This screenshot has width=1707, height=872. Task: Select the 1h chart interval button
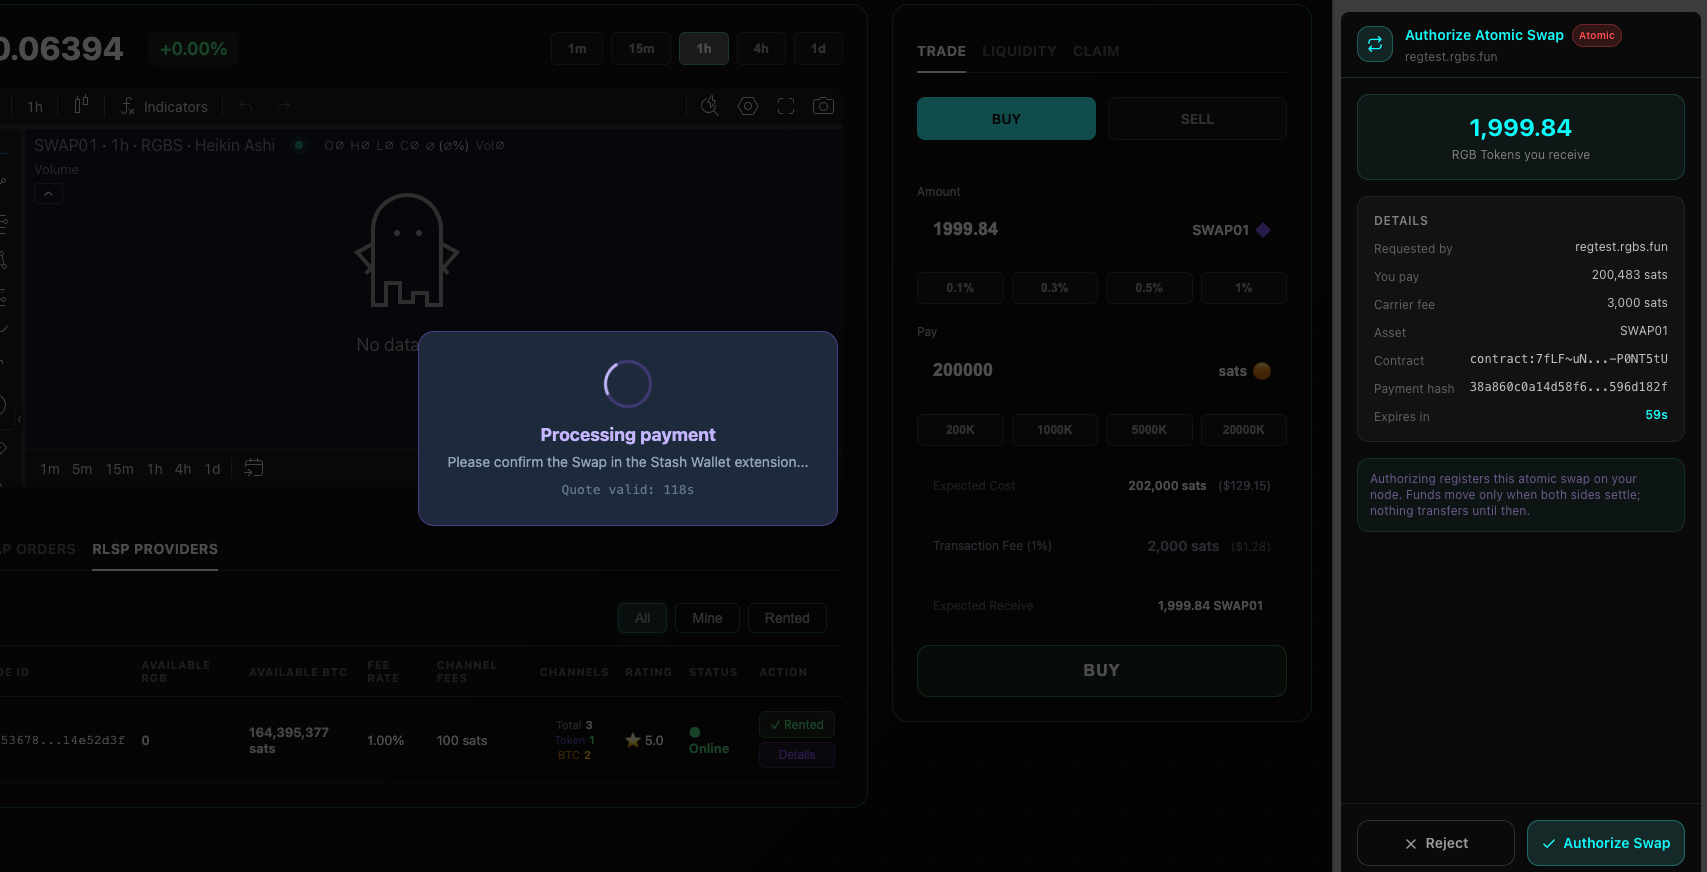pos(704,48)
